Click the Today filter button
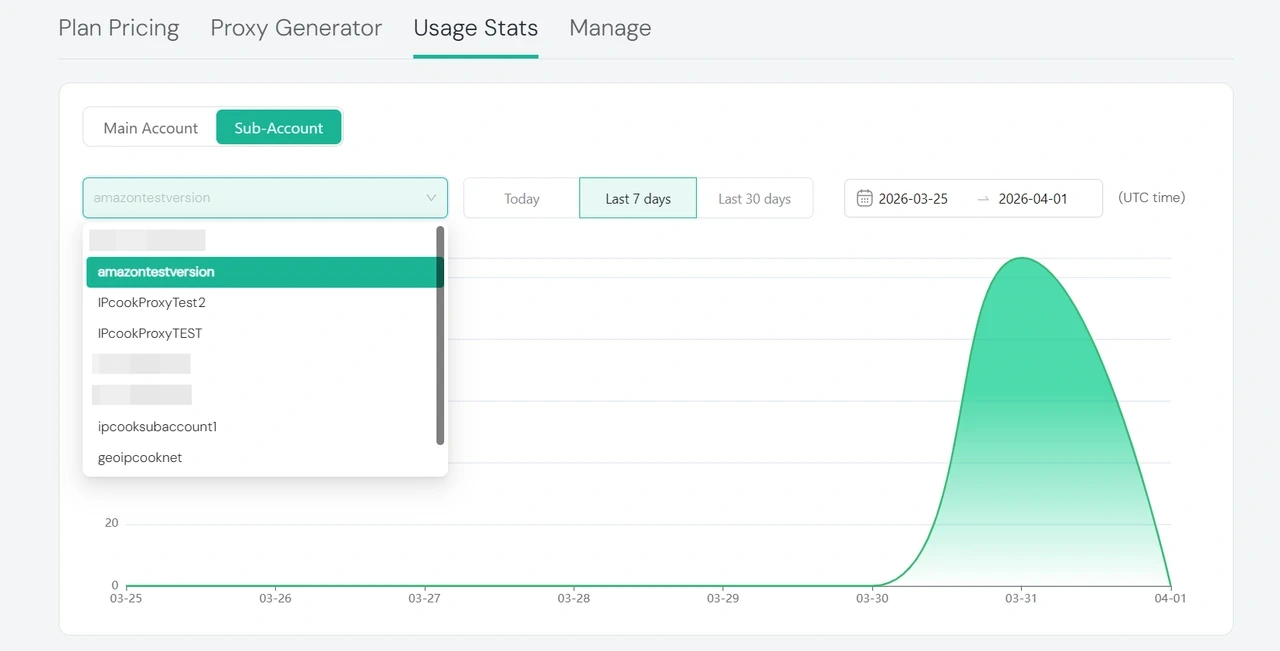The height and width of the screenshot is (651, 1280). 520,198
